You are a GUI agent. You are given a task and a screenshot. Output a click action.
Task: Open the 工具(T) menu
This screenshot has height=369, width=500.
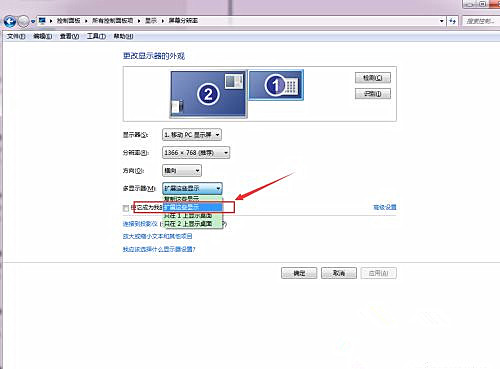point(96,36)
